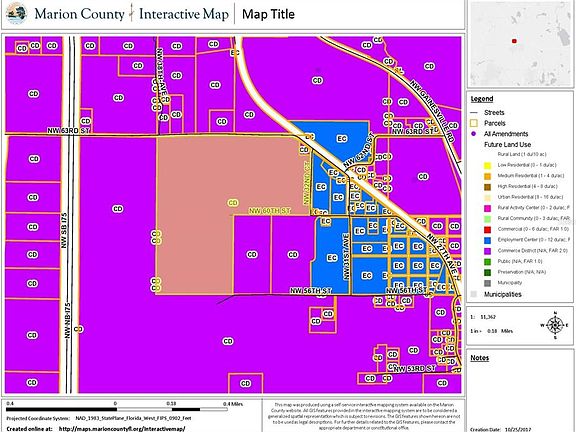The image size is (576, 432).
Task: Click the Legend panel heading
Action: click(x=482, y=99)
